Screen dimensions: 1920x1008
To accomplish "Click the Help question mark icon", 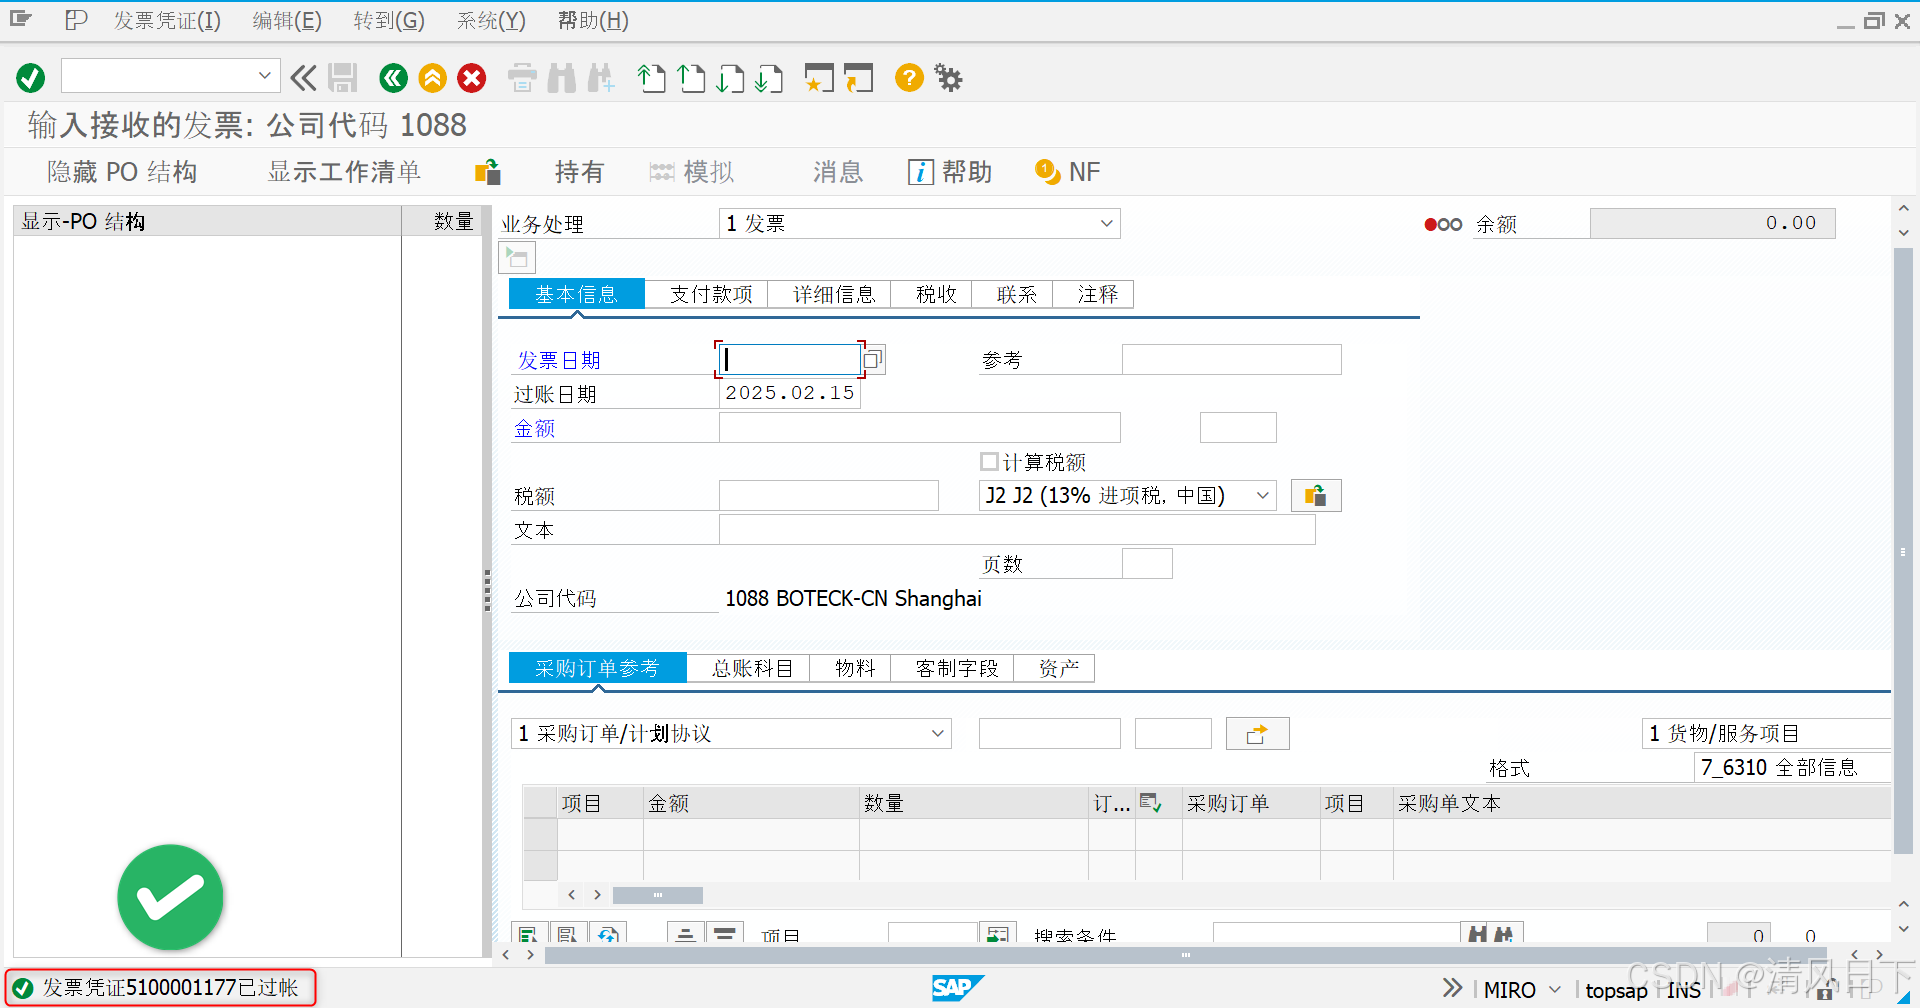I will 907,77.
